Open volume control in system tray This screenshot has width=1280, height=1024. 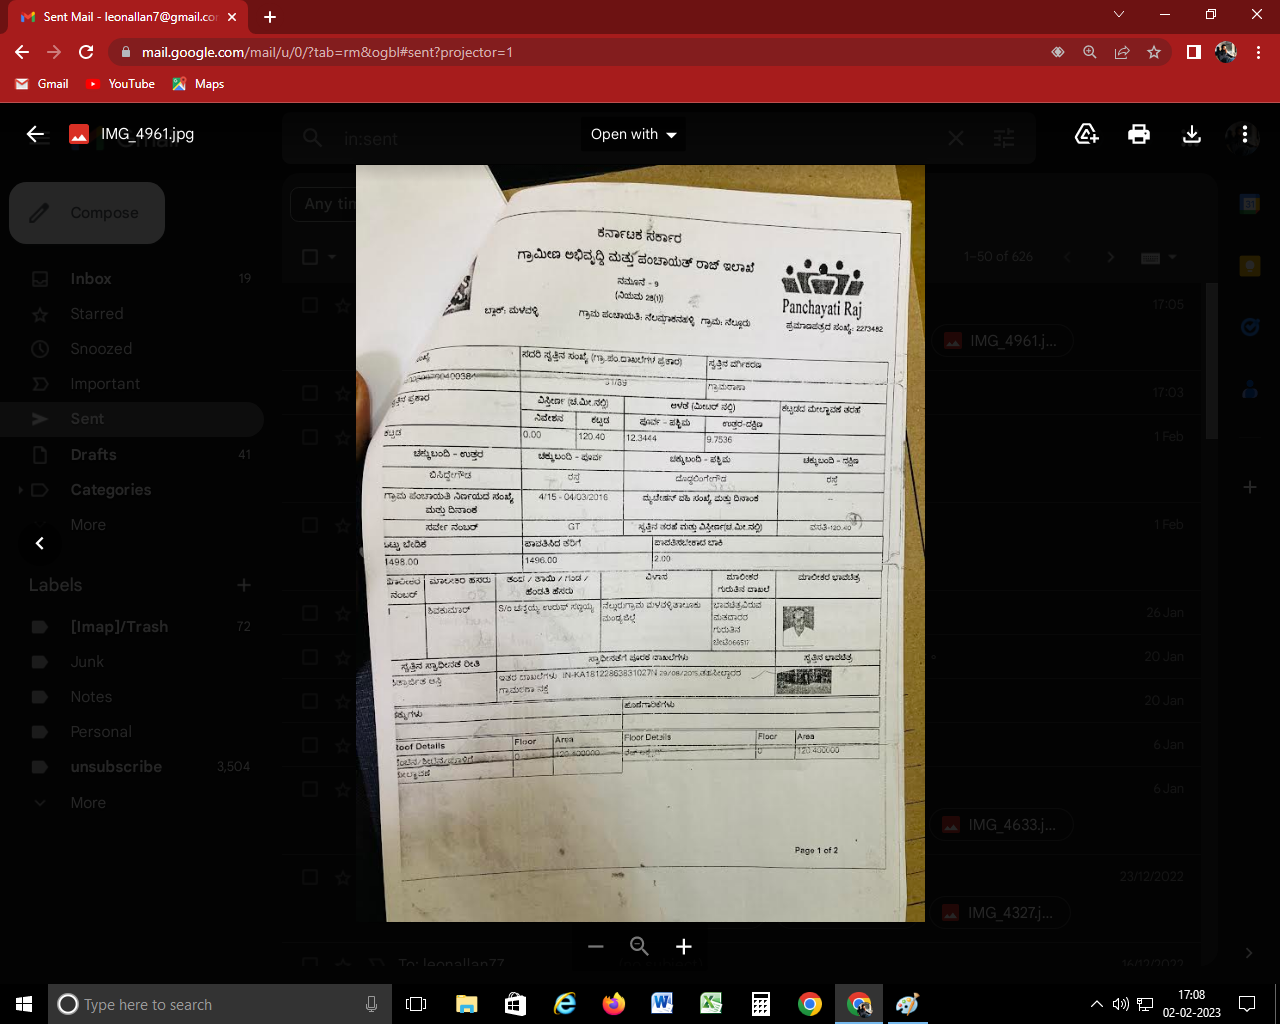[x=1121, y=1004]
